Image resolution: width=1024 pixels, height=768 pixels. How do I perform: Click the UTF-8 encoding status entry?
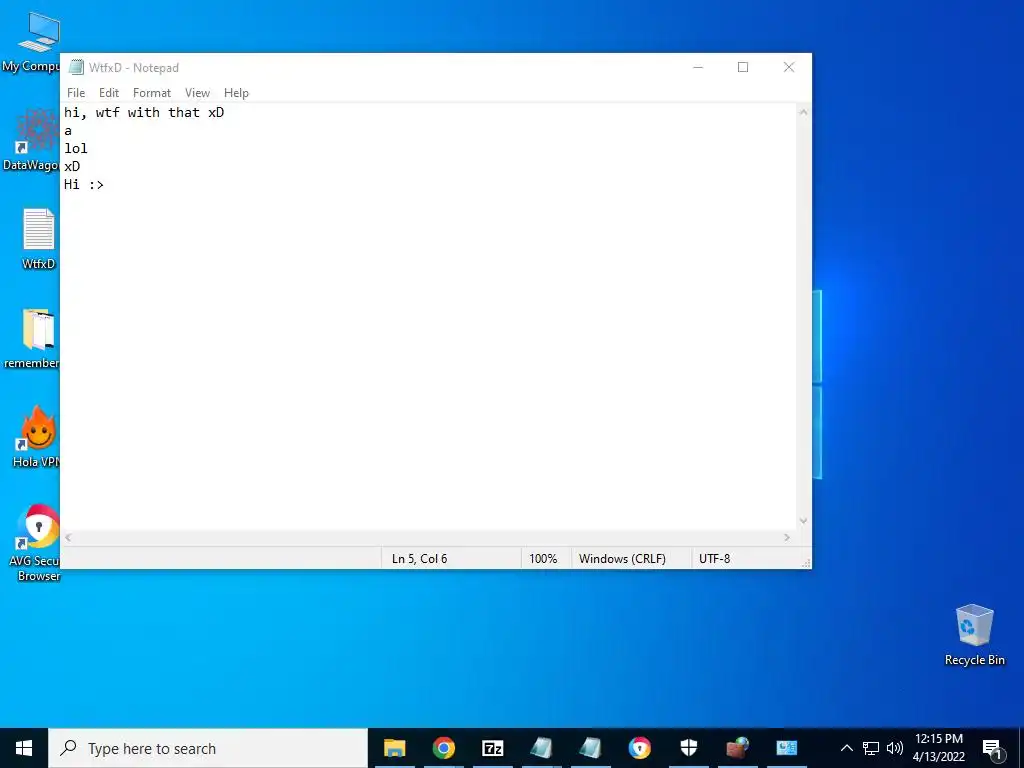pos(714,558)
